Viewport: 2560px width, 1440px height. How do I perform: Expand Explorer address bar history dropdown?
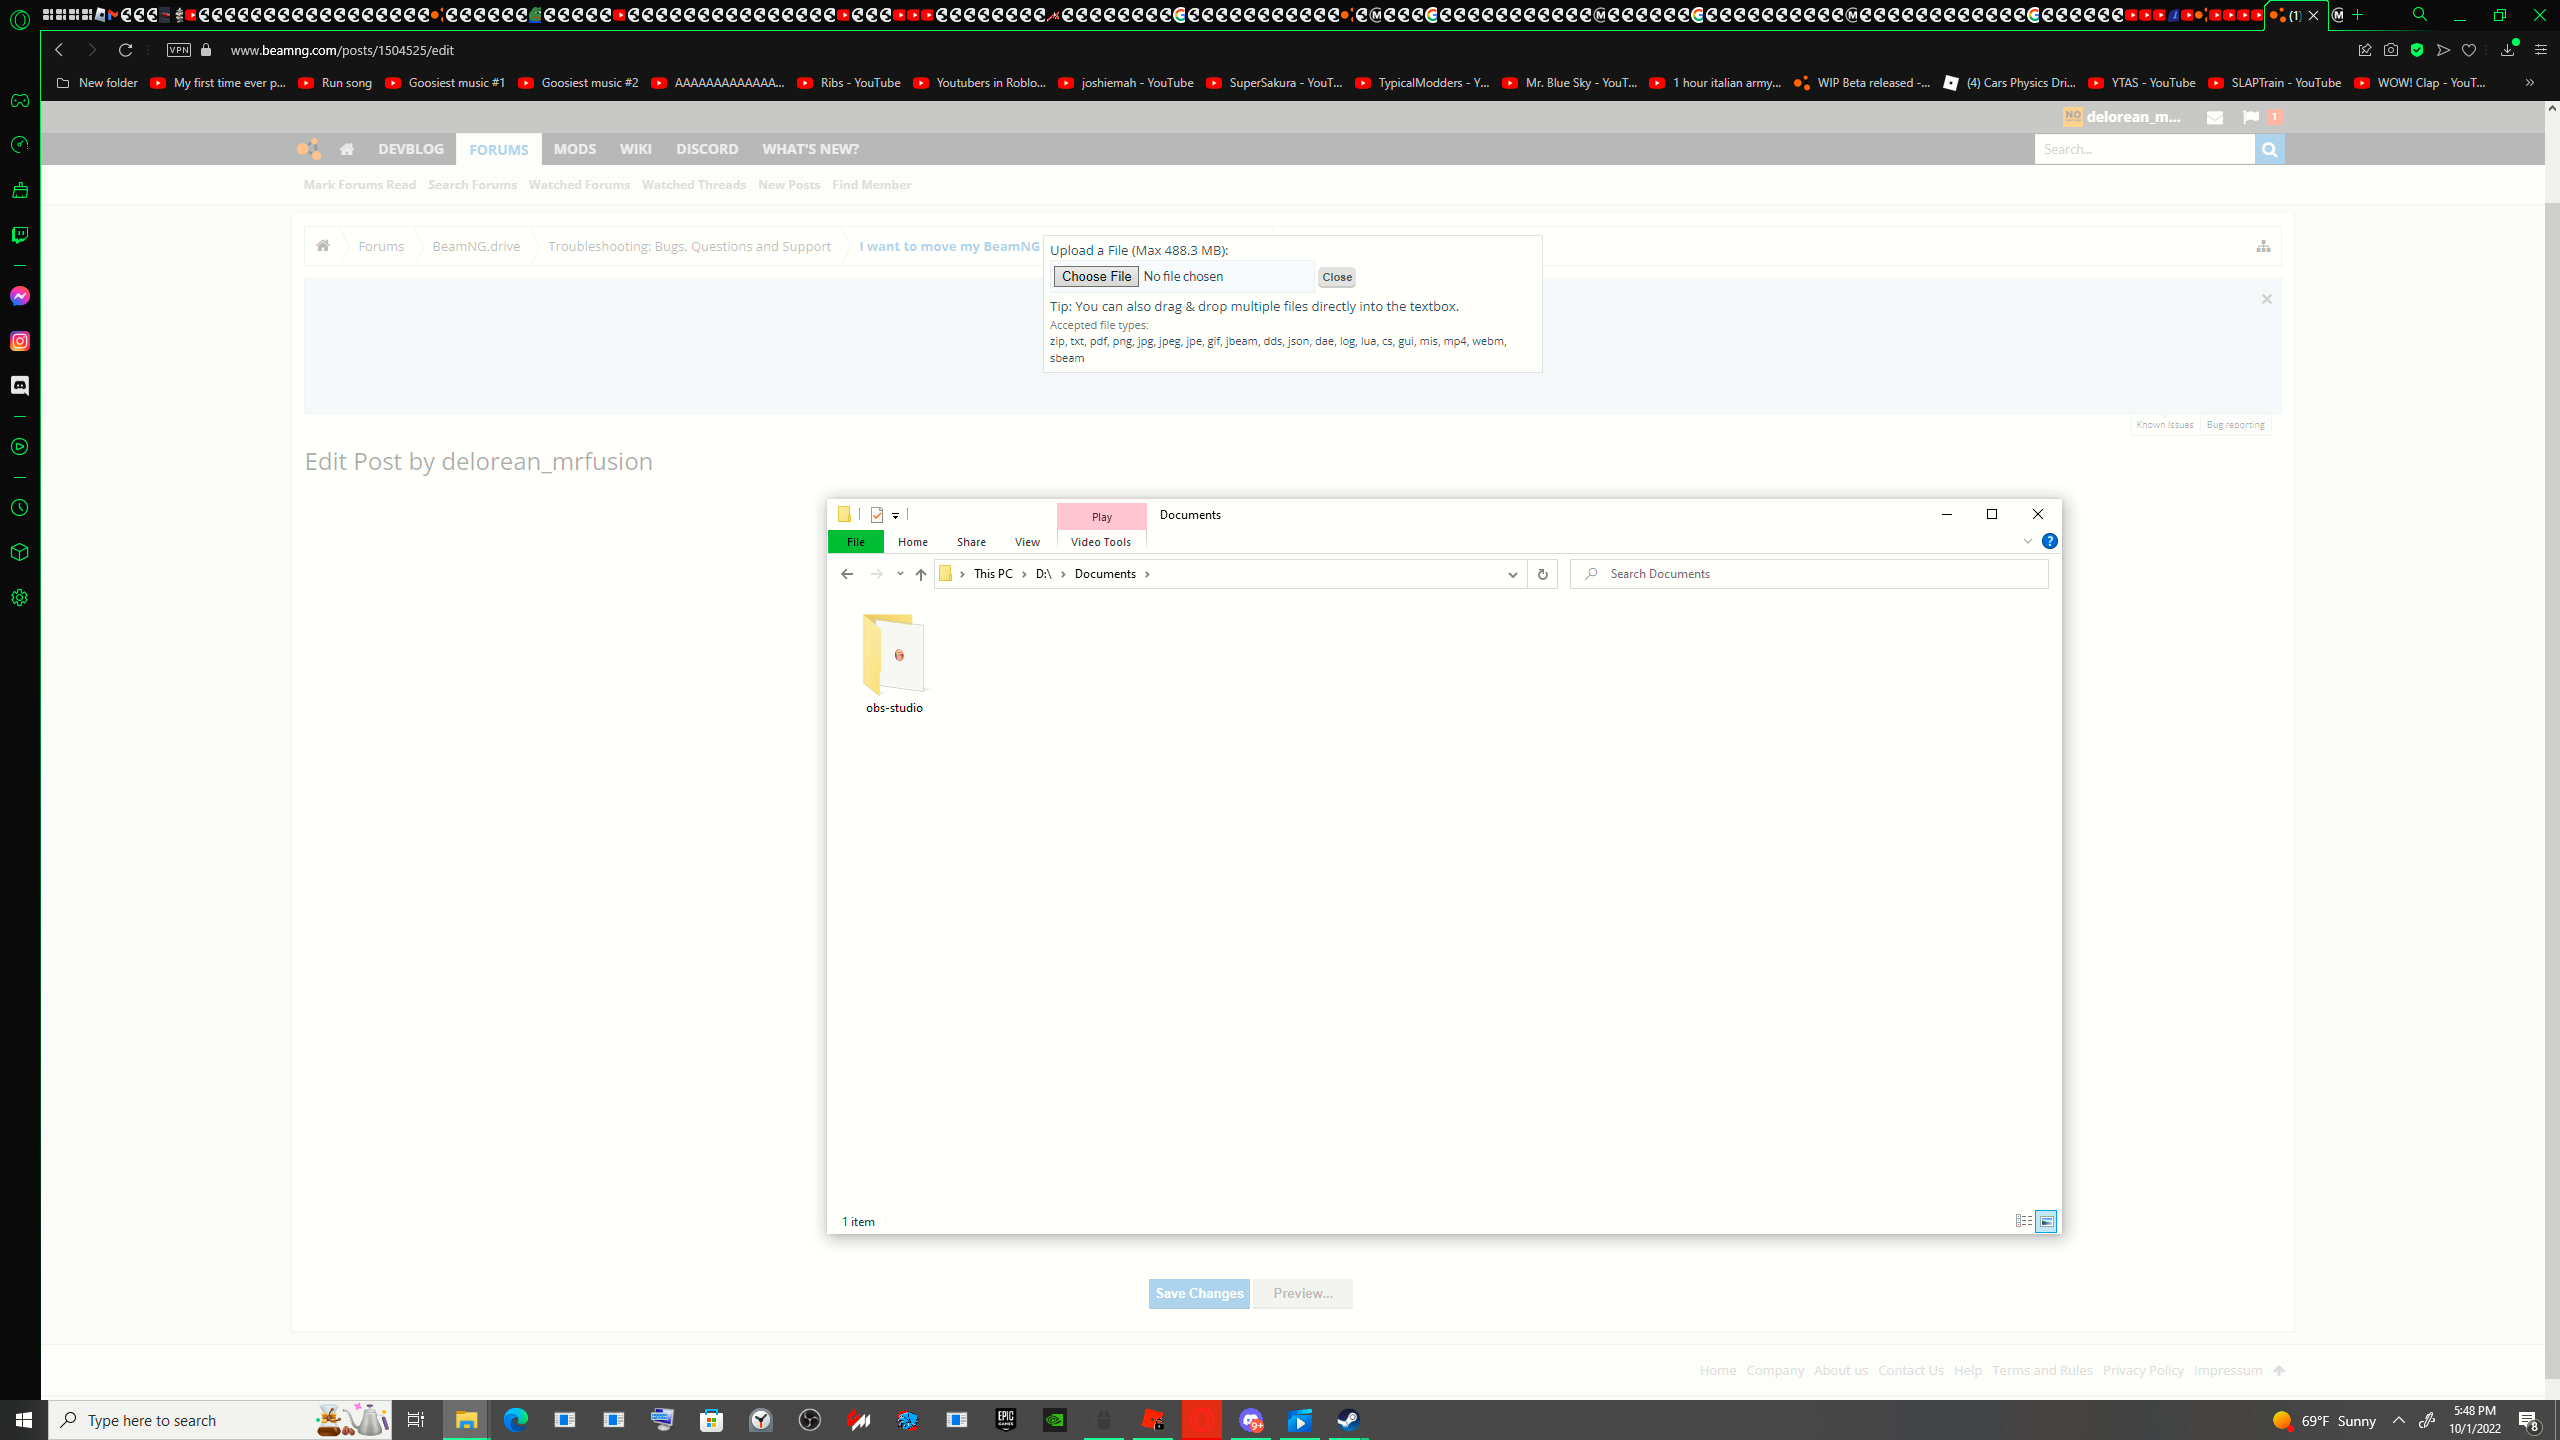pos(1512,574)
